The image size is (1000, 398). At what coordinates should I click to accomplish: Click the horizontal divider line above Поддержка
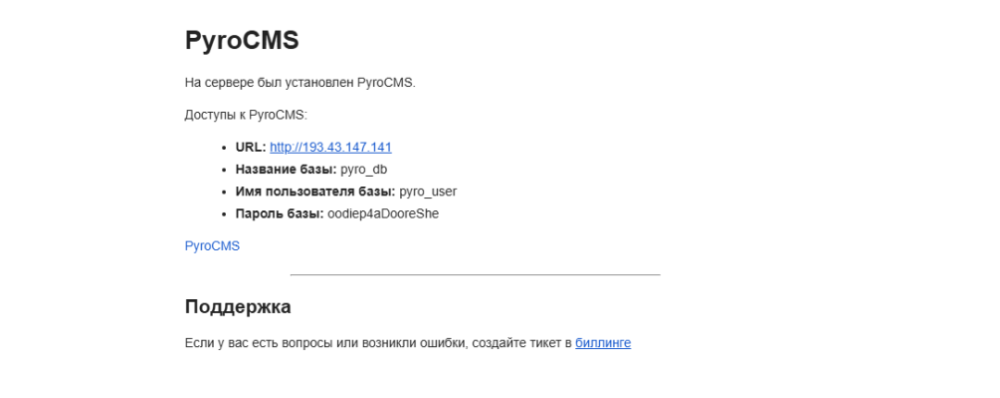click(x=475, y=275)
